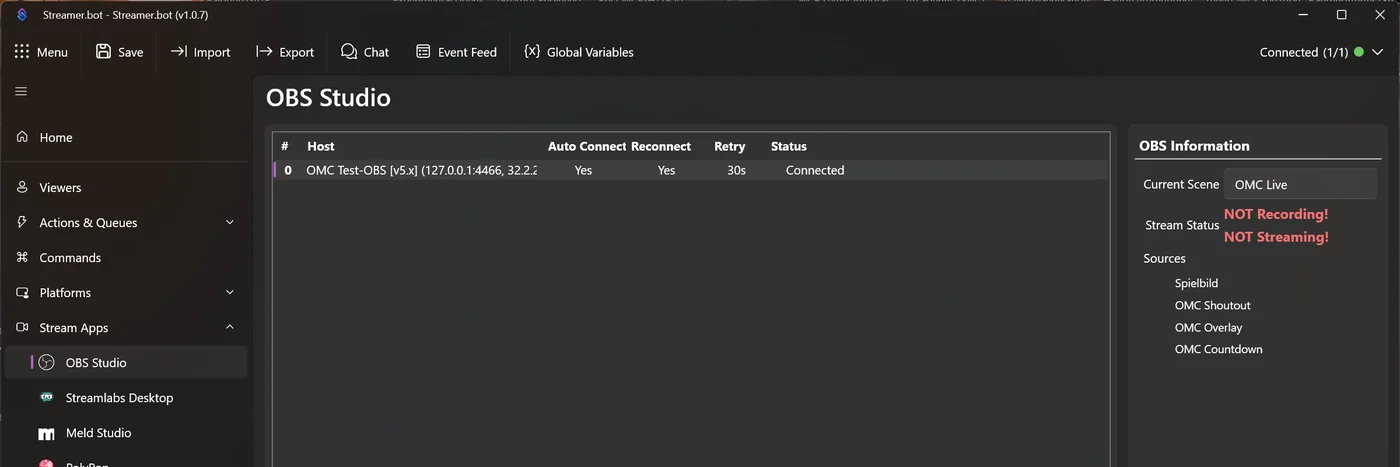This screenshot has width=1400, height=467.
Task: Click the Save disk icon
Action: point(103,52)
